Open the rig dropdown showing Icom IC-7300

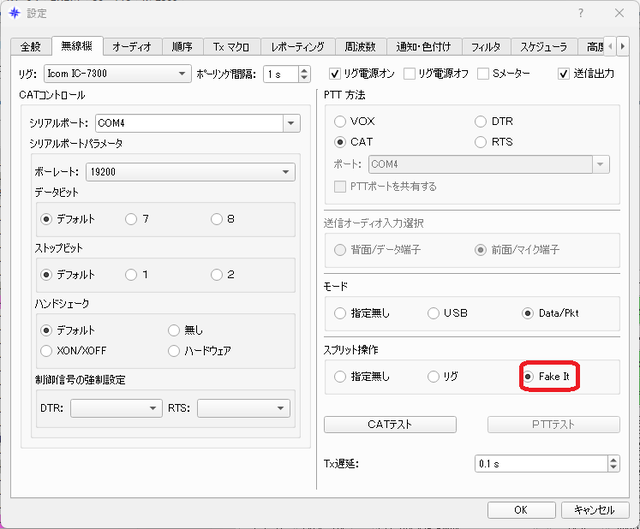tap(117, 74)
